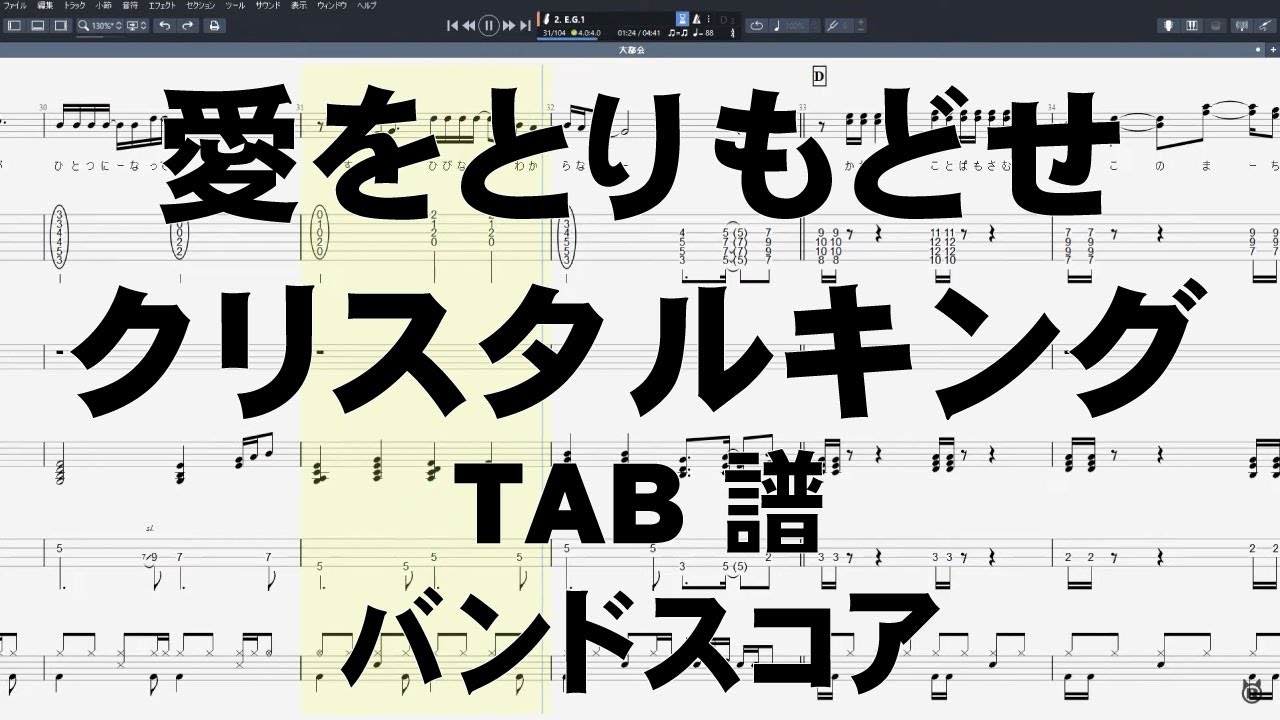
Task: Toggle the count-in hourglass button
Action: click(683, 18)
